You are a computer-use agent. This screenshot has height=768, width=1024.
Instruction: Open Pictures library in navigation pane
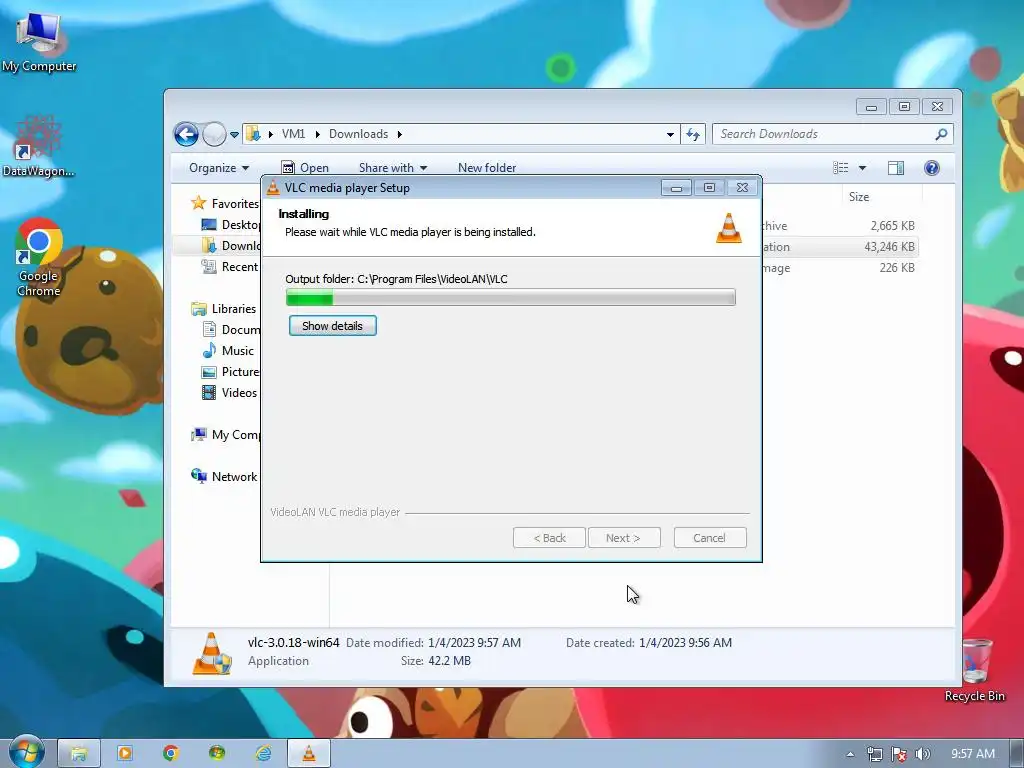point(231,372)
